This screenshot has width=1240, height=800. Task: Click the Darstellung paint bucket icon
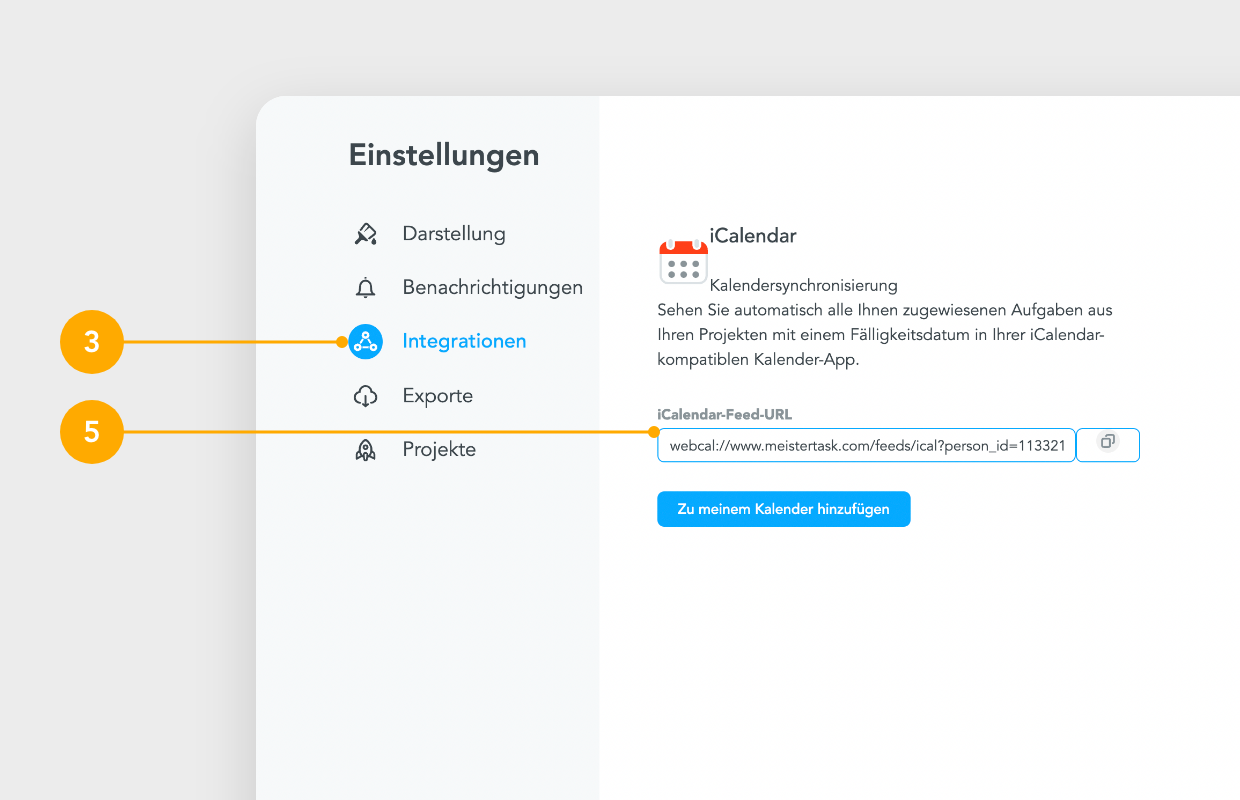pos(366,234)
